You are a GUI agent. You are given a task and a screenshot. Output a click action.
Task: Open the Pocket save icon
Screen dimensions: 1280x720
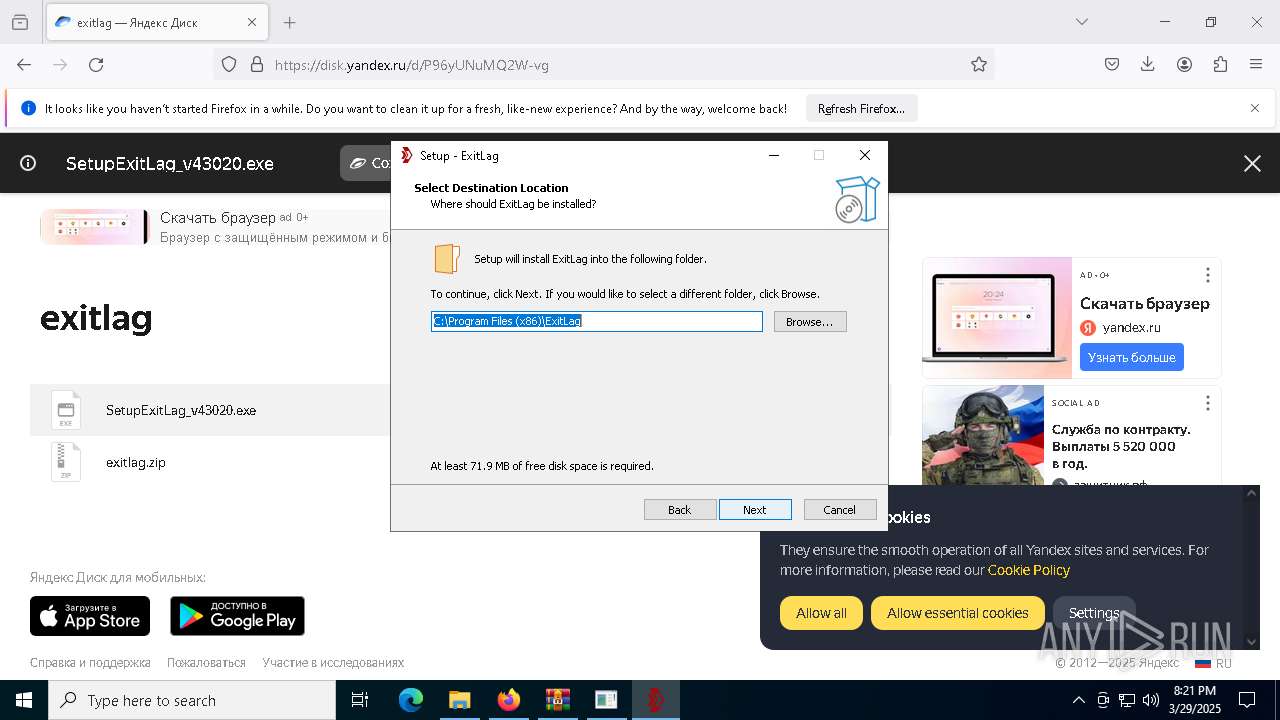tap(1112, 64)
